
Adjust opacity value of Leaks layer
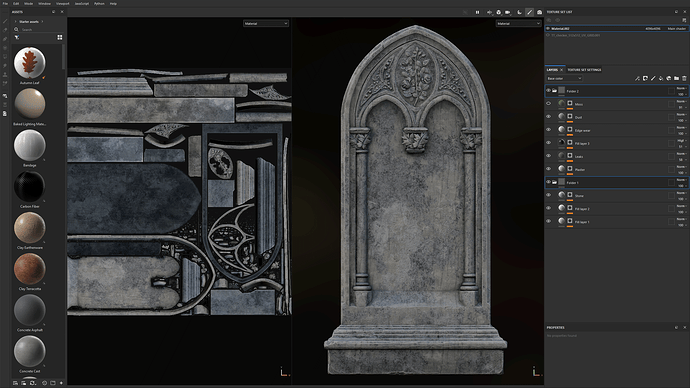pyautogui.click(x=681, y=159)
